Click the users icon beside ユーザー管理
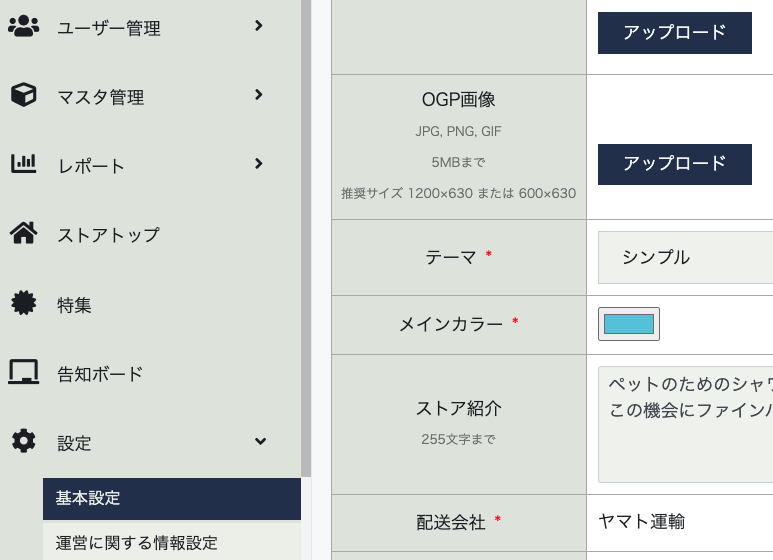 click(23, 27)
